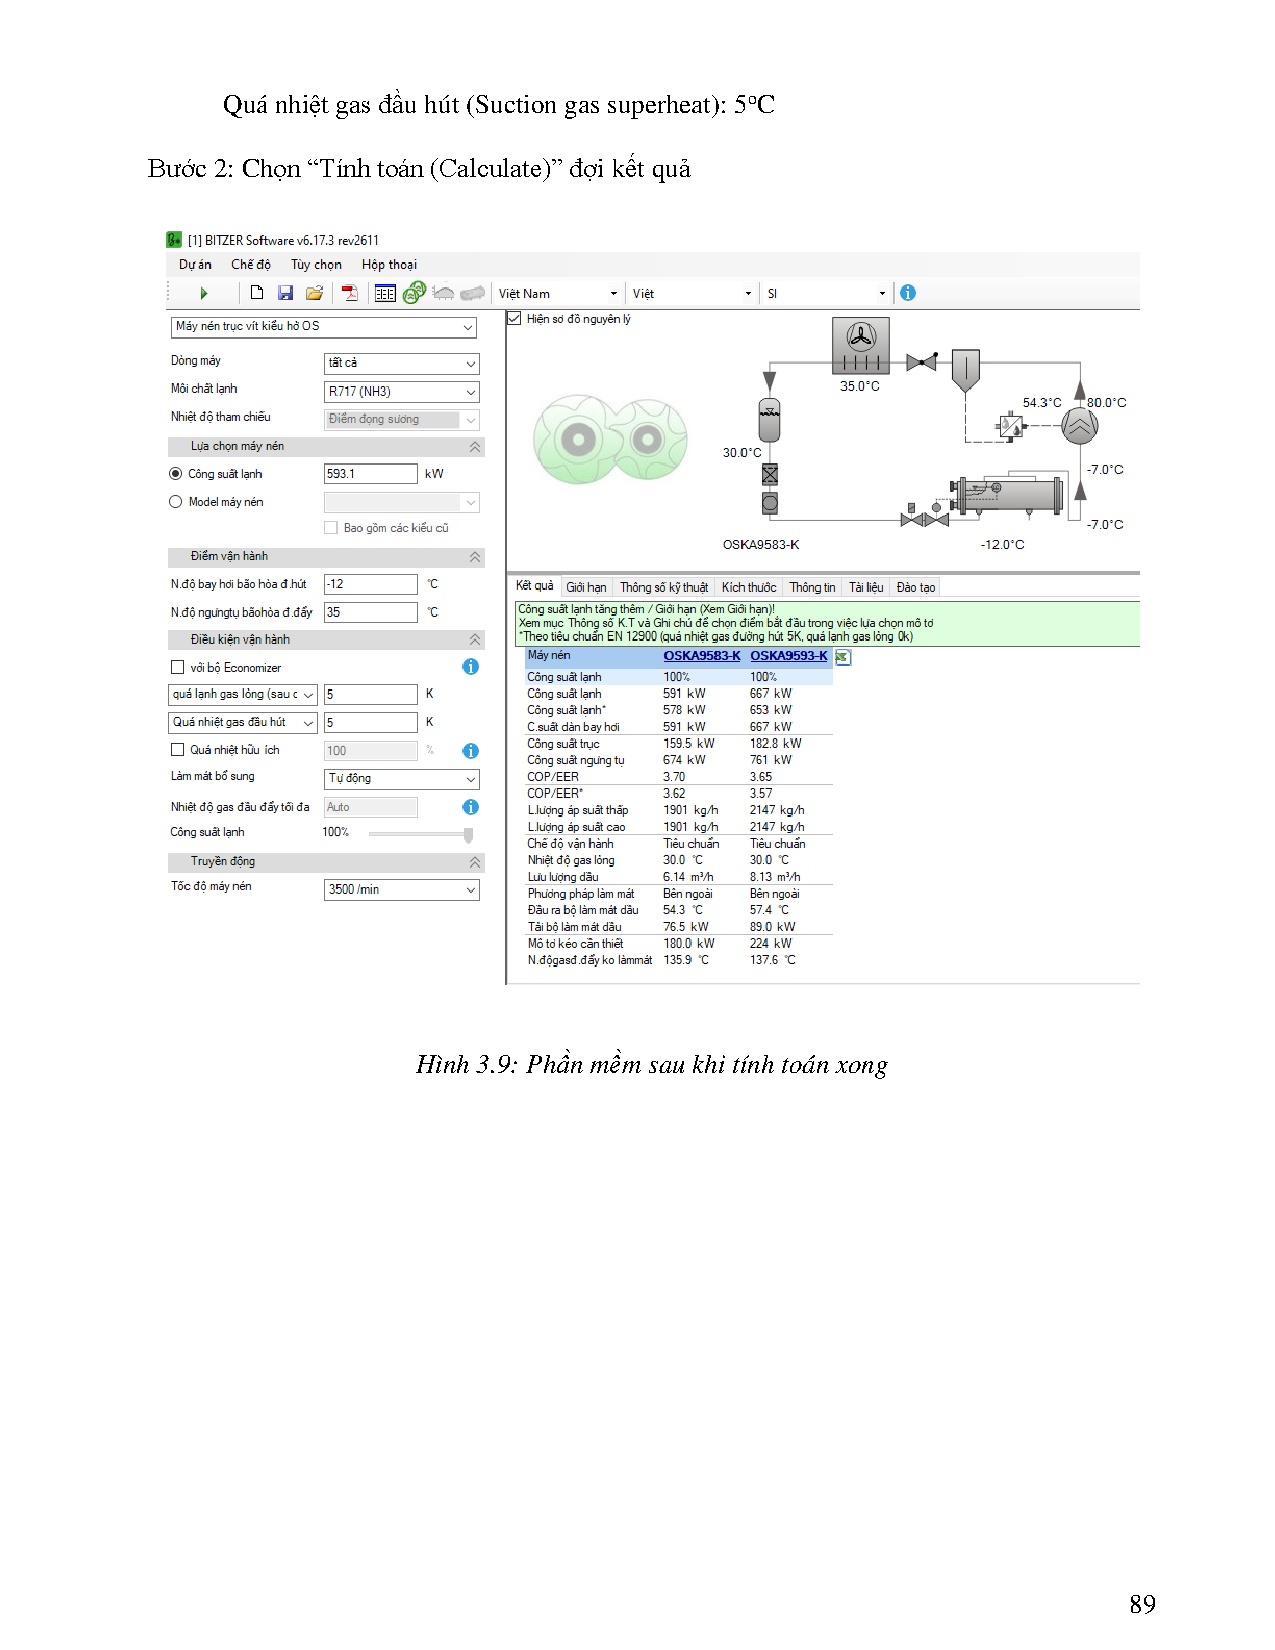Collapse the Điểm vận hành section
Image resolution: width=1275 pixels, height=1650 pixels.
[x=475, y=557]
